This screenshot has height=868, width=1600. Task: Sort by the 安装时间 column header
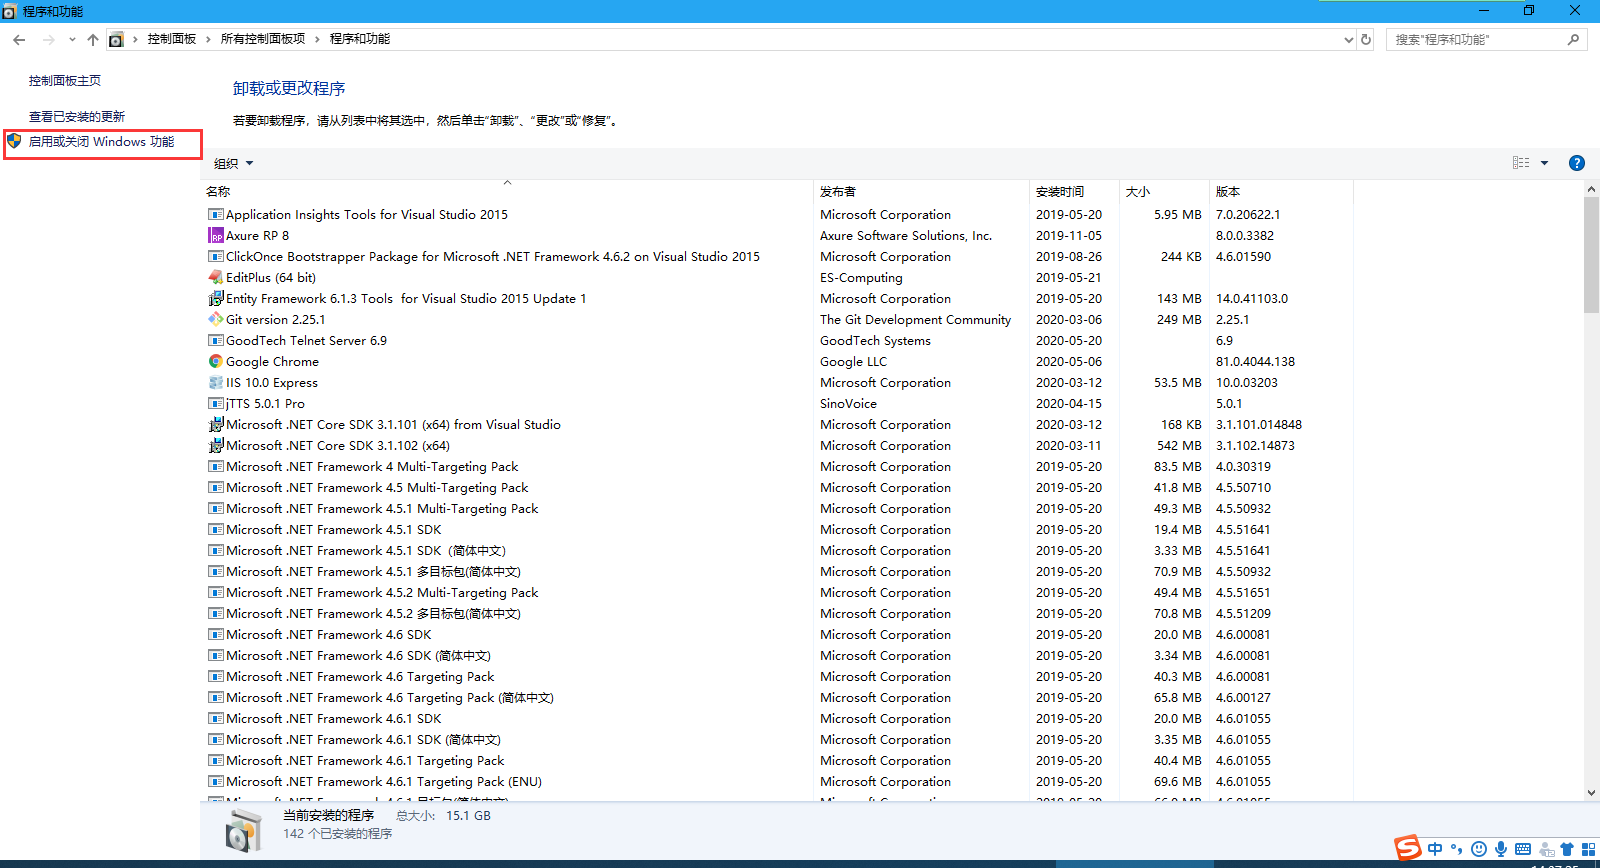(1074, 191)
